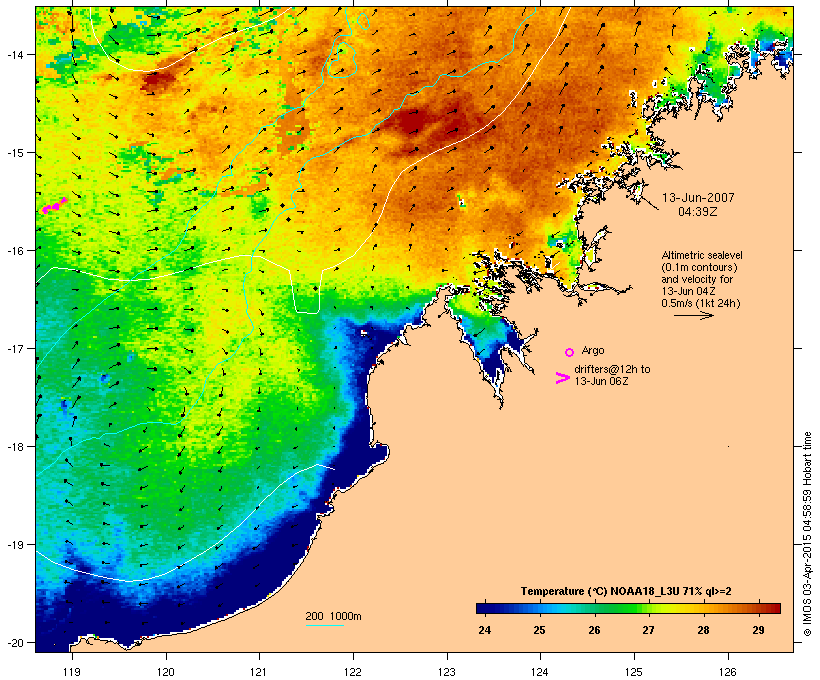This screenshot has height=680, width=820.
Task: Click the 'drifters@12h to' legend text
Action: [x=612, y=369]
